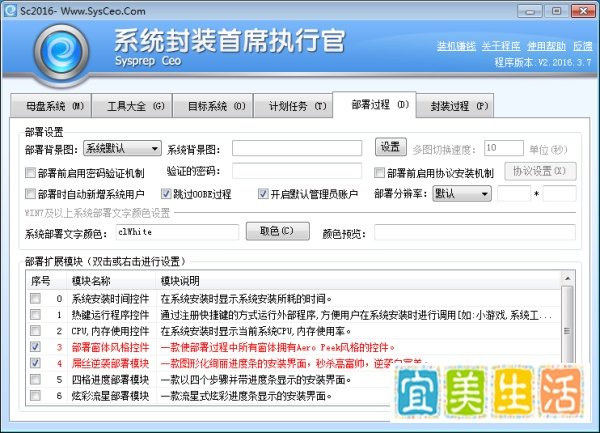Select the 部署窗体风格控件 row name
Viewport: 600px width, 433px height.
coord(110,347)
